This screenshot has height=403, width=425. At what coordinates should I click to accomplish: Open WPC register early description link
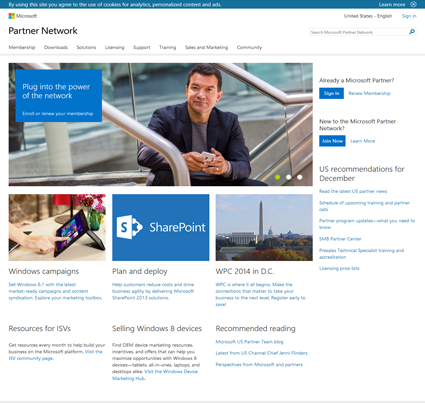click(x=260, y=295)
